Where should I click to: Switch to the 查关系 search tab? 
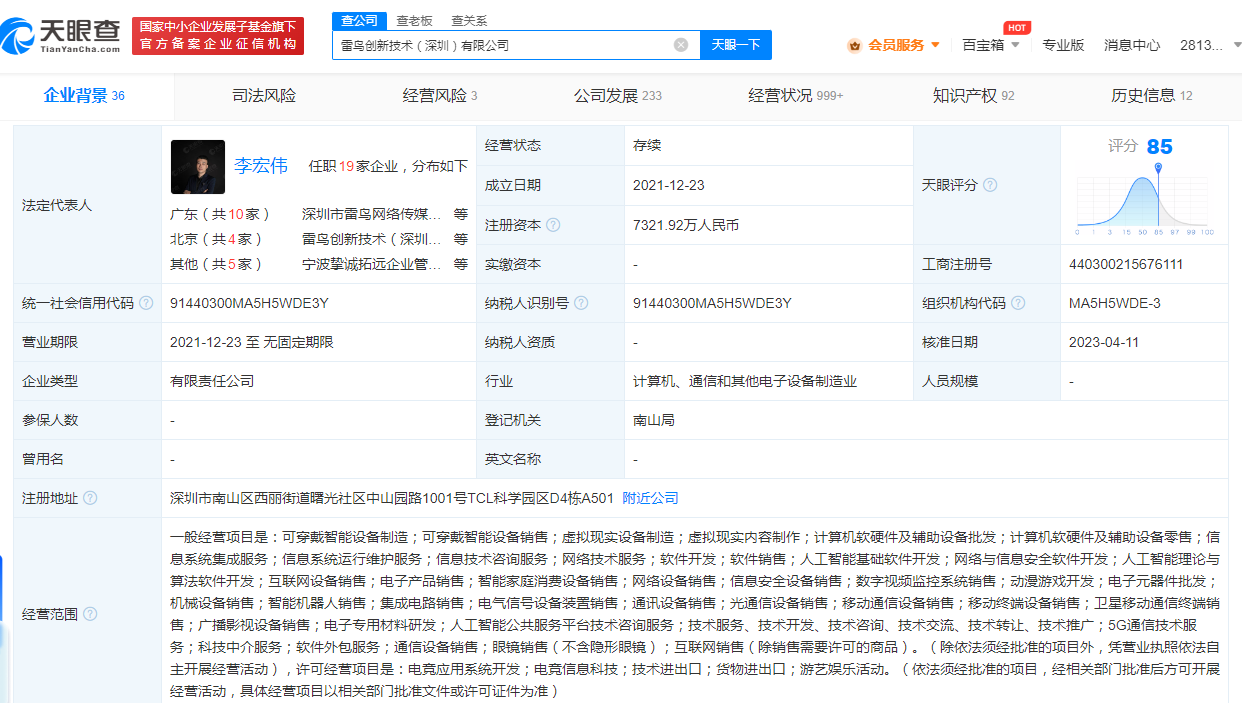[x=469, y=20]
